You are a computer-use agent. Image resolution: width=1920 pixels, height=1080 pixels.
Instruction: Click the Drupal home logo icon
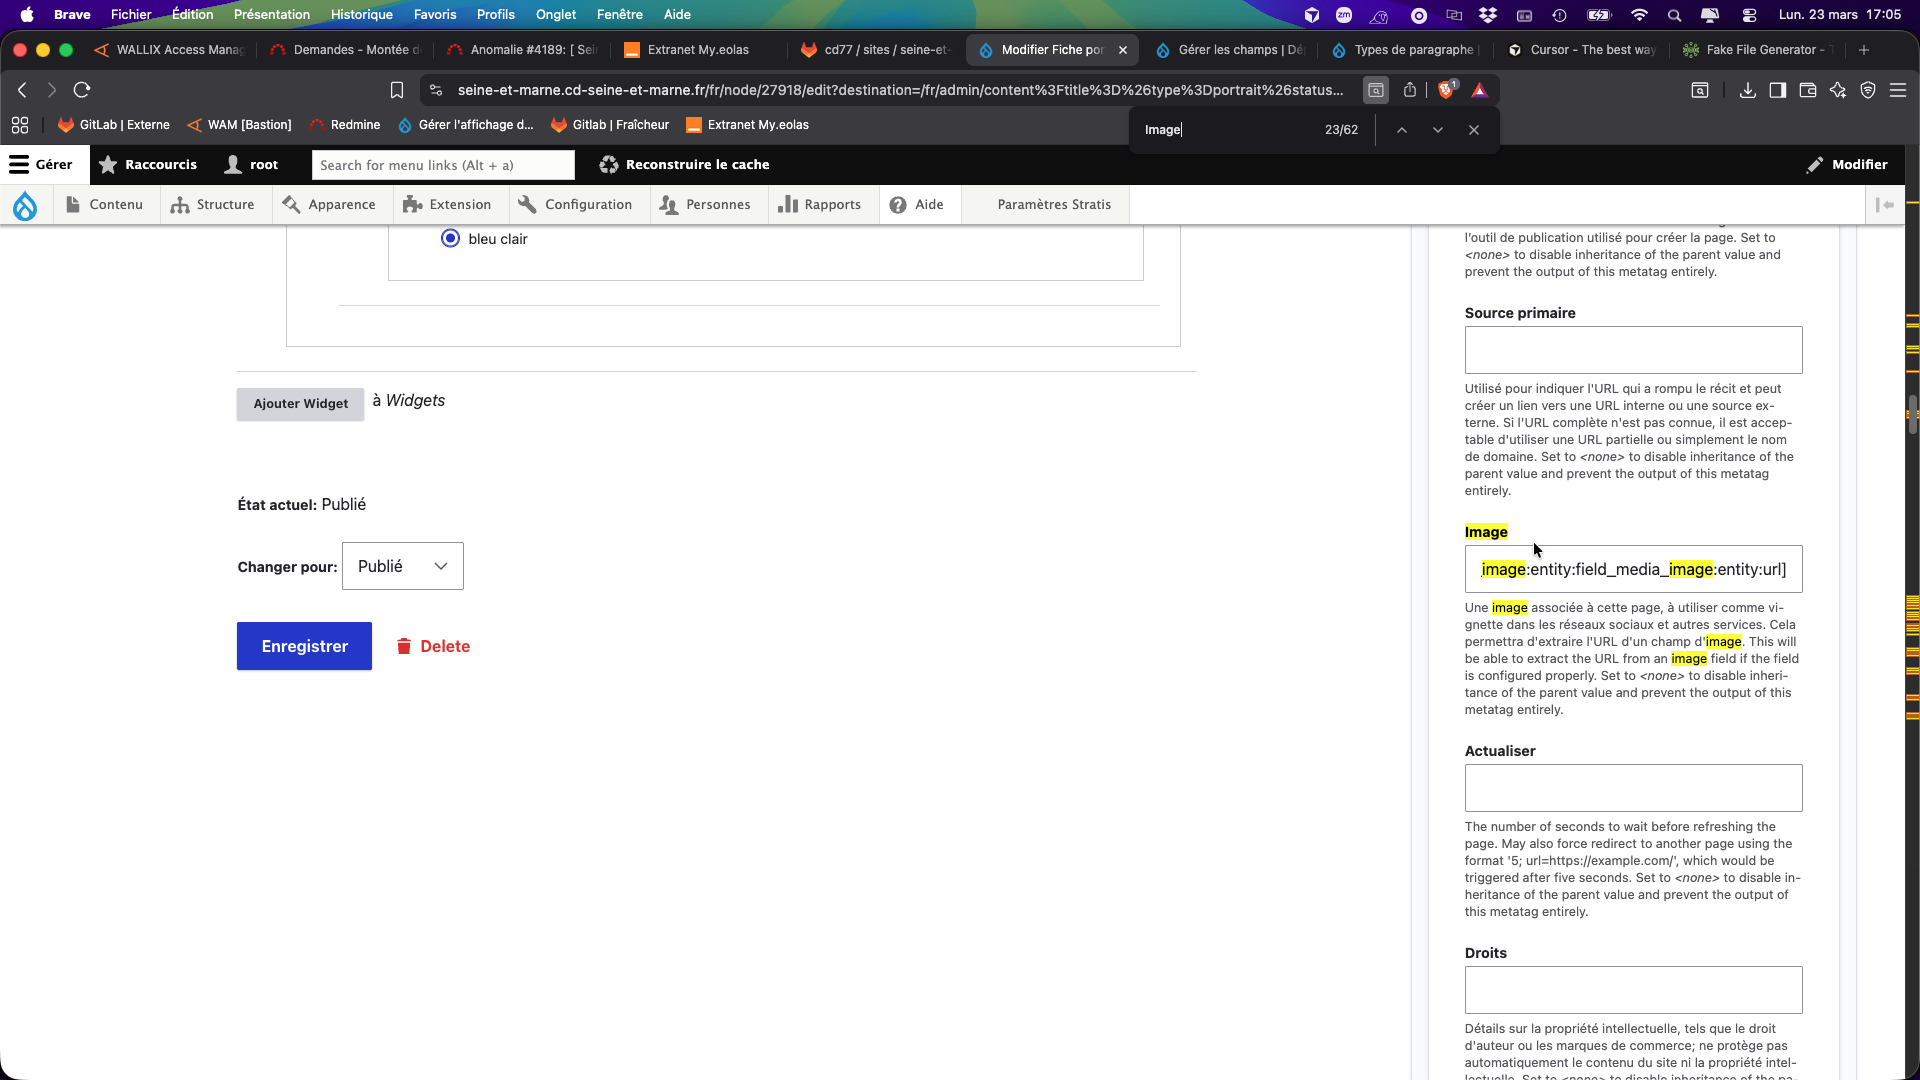tap(25, 205)
